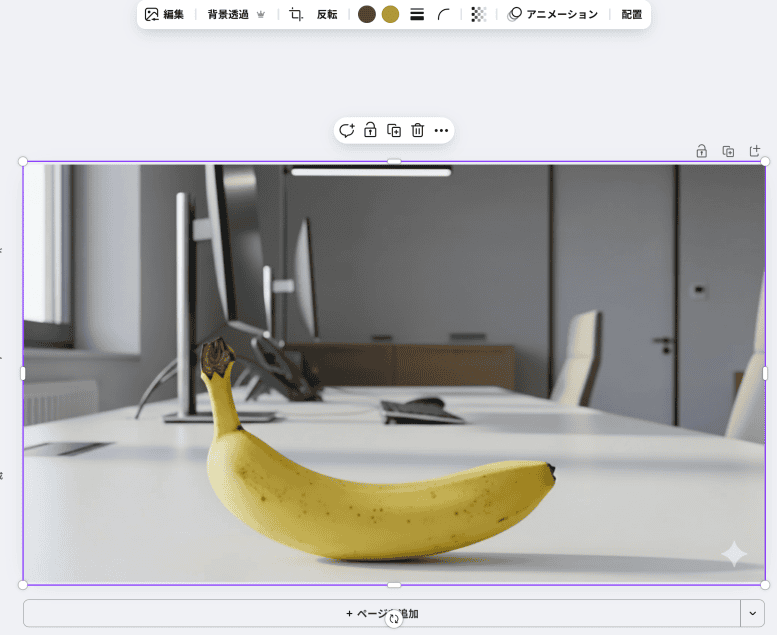The image size is (777, 635).
Task: Open the border style lines icon
Action: click(x=417, y=15)
